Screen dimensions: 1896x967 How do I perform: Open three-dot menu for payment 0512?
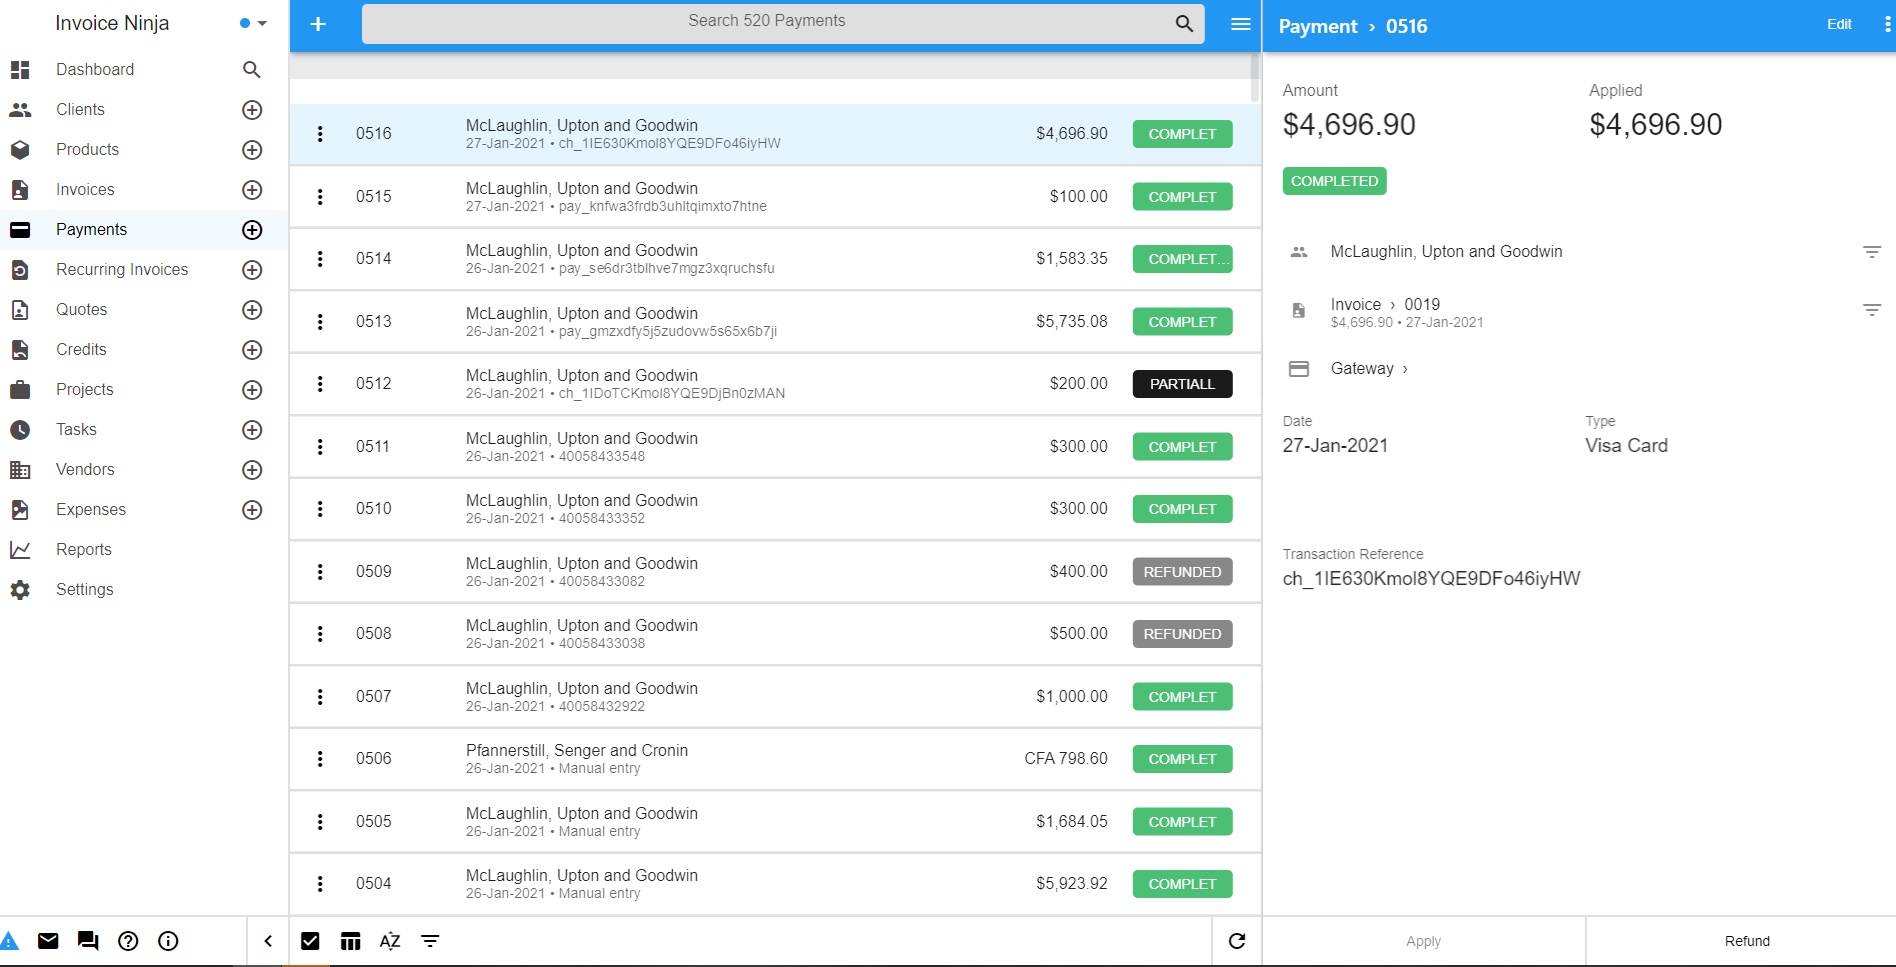(x=320, y=384)
